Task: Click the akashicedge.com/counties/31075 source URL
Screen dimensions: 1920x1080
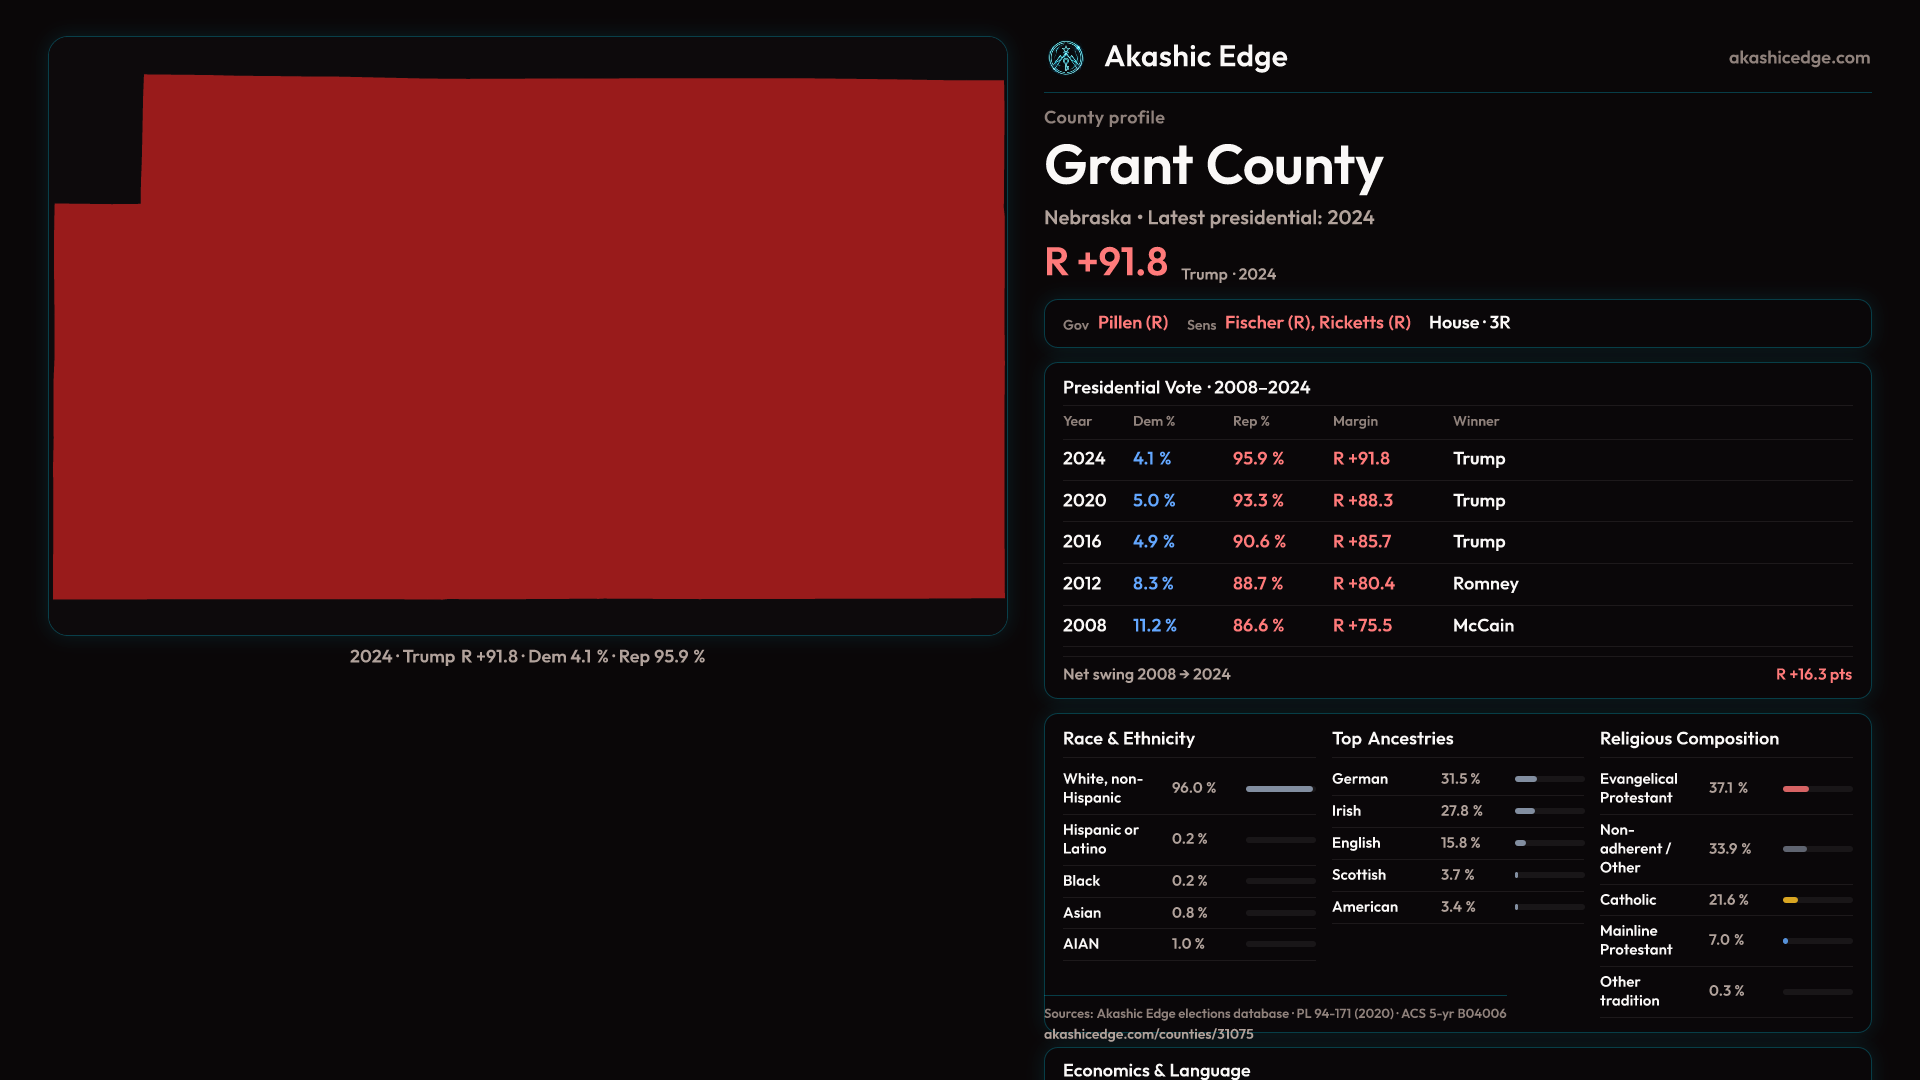Action: pyautogui.click(x=1148, y=1034)
